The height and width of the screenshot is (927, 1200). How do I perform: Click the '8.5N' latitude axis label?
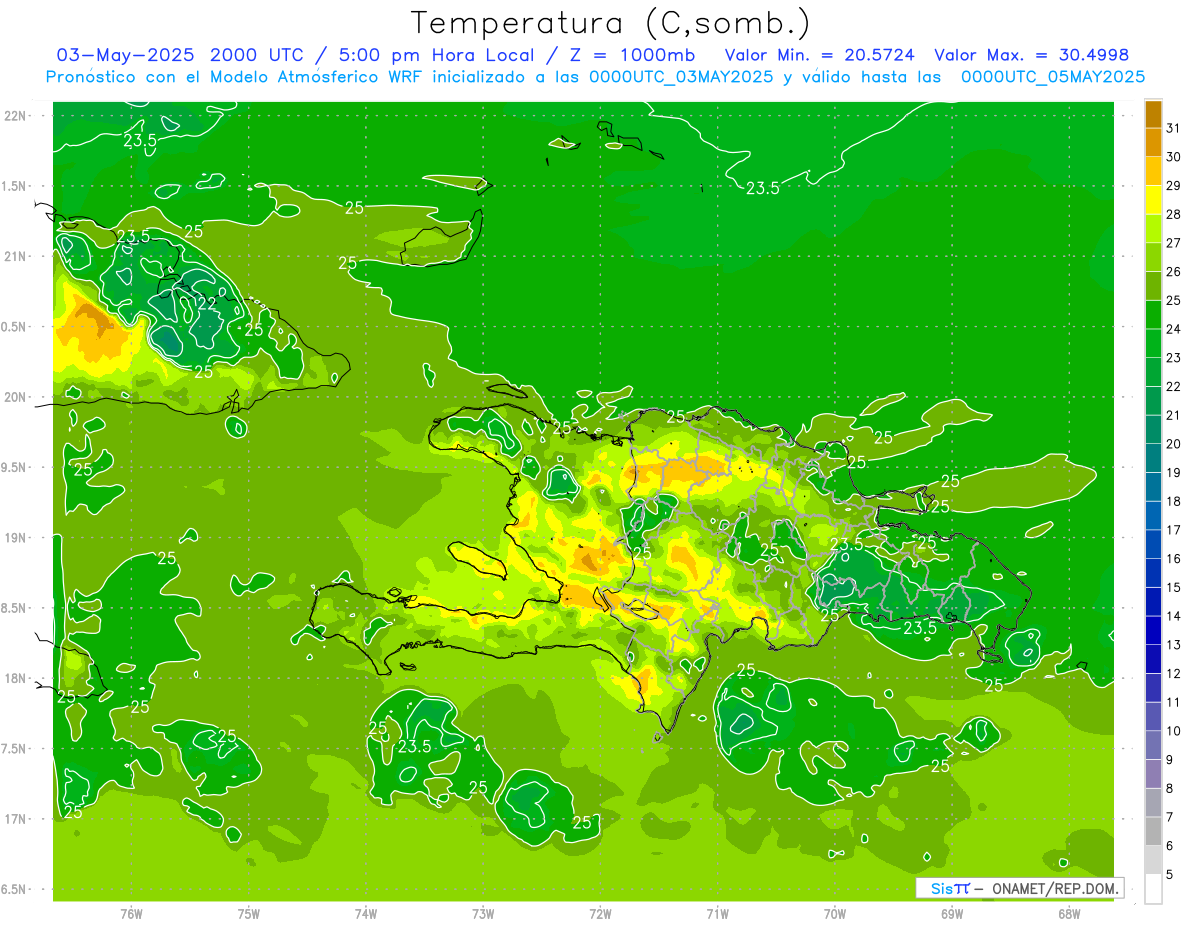15,608
